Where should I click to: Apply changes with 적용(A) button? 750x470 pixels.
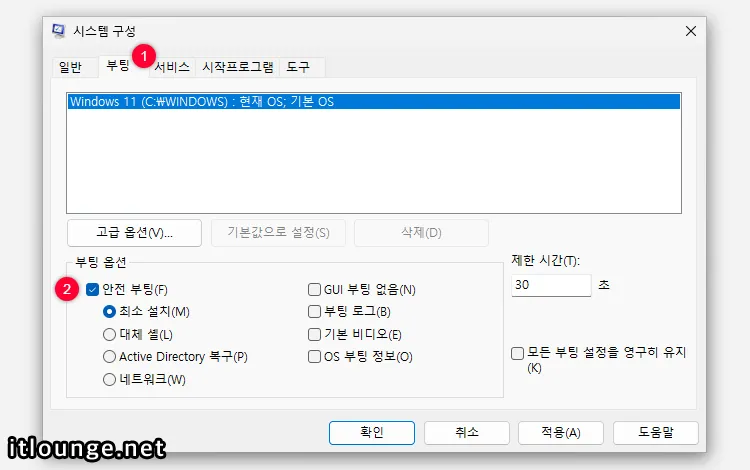pyautogui.click(x=561, y=433)
